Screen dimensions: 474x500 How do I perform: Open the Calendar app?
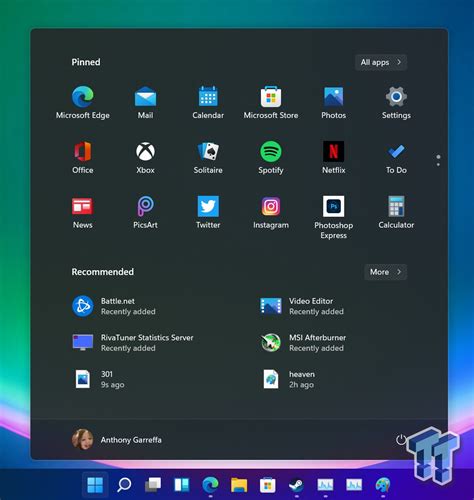208,102
